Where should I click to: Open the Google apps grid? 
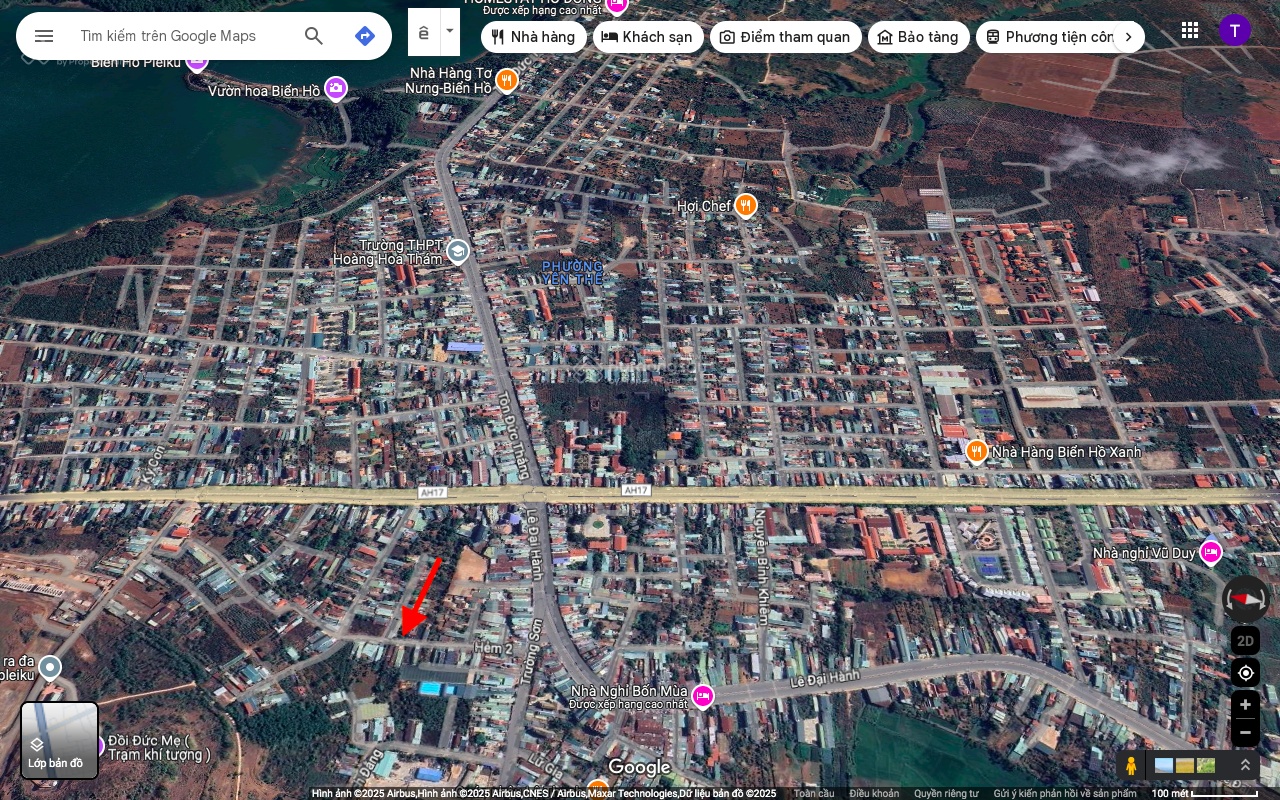point(1190,30)
